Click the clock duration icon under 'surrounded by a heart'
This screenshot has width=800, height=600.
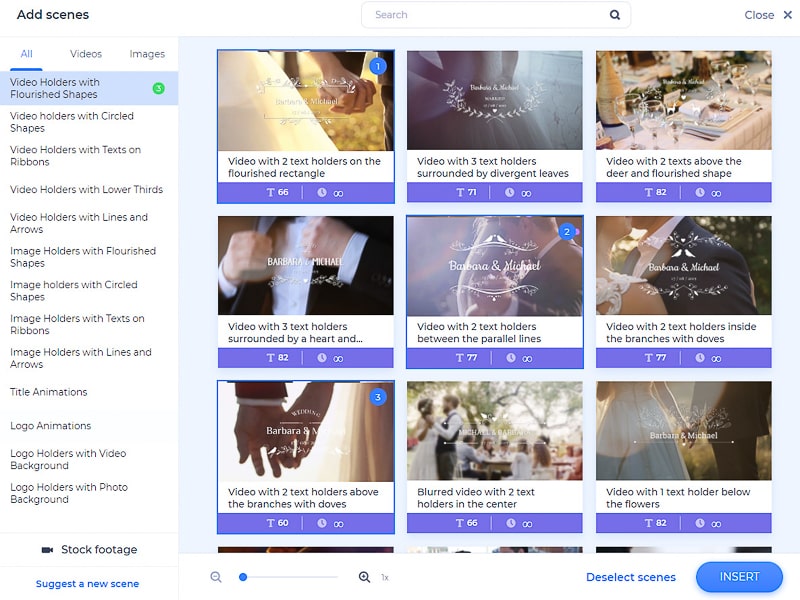322,358
